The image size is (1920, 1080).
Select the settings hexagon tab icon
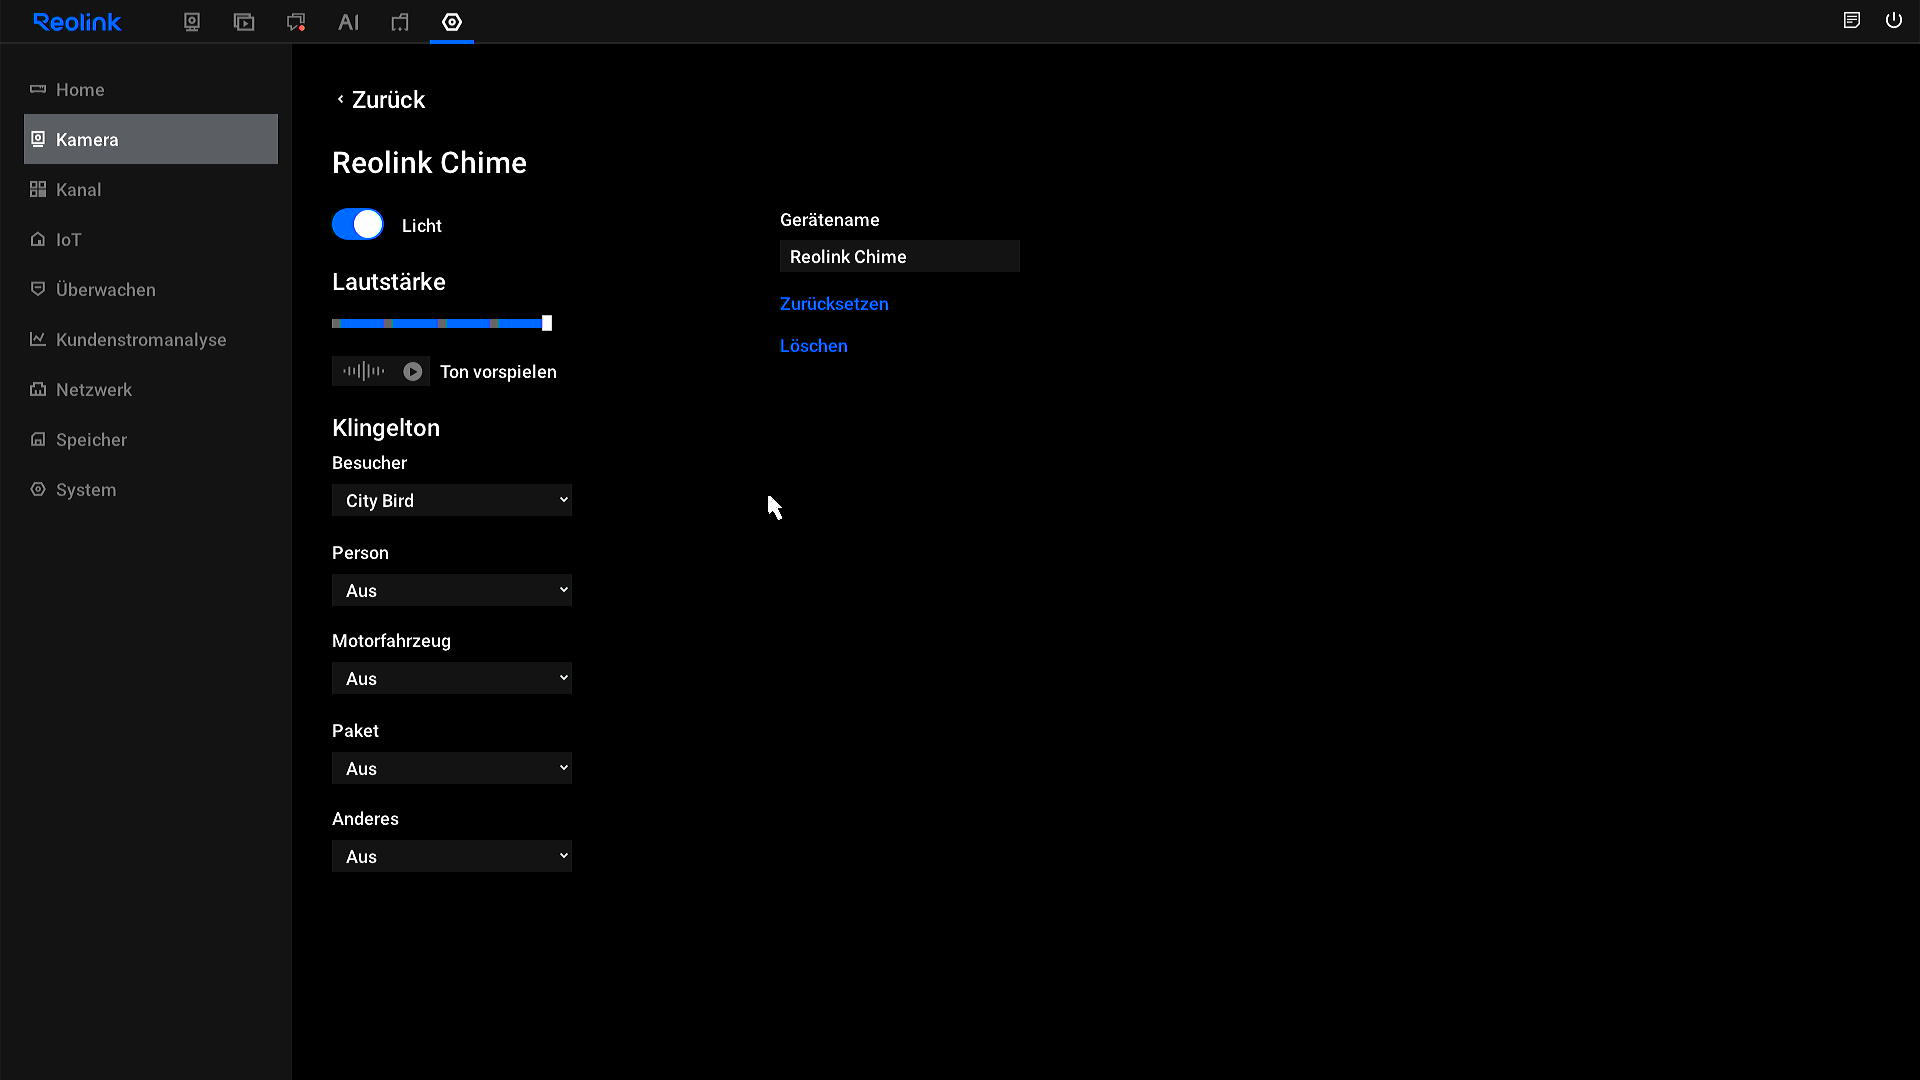pos(452,22)
